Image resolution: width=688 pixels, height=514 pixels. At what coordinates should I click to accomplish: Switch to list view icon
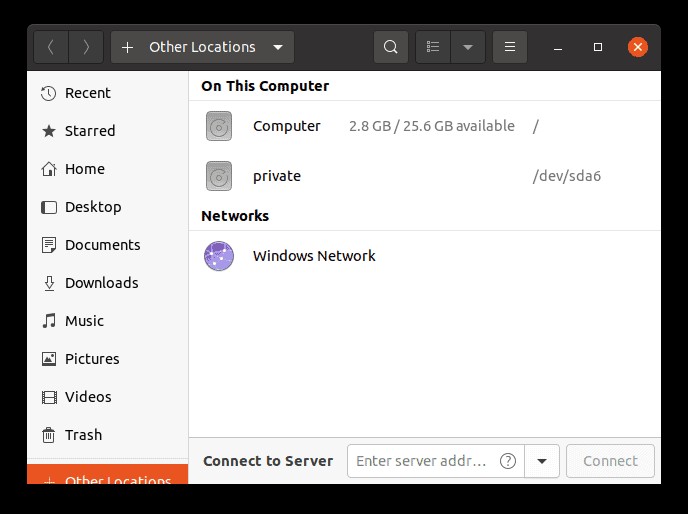(x=433, y=47)
